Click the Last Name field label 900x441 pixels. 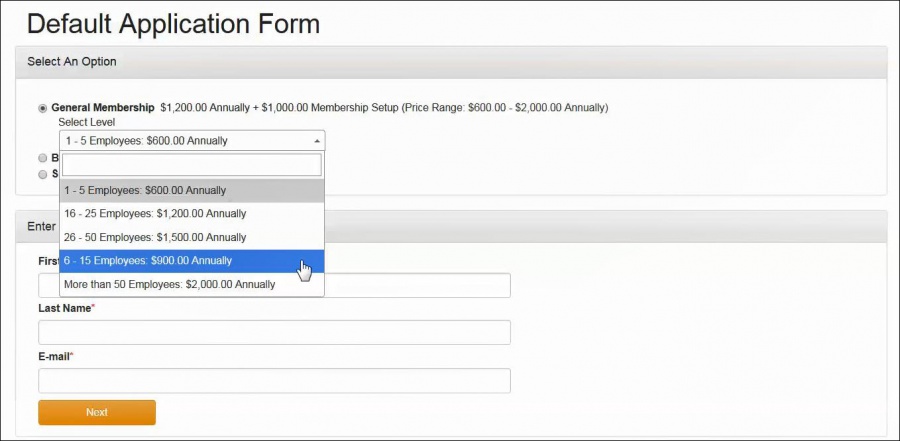pyautogui.click(x=65, y=308)
